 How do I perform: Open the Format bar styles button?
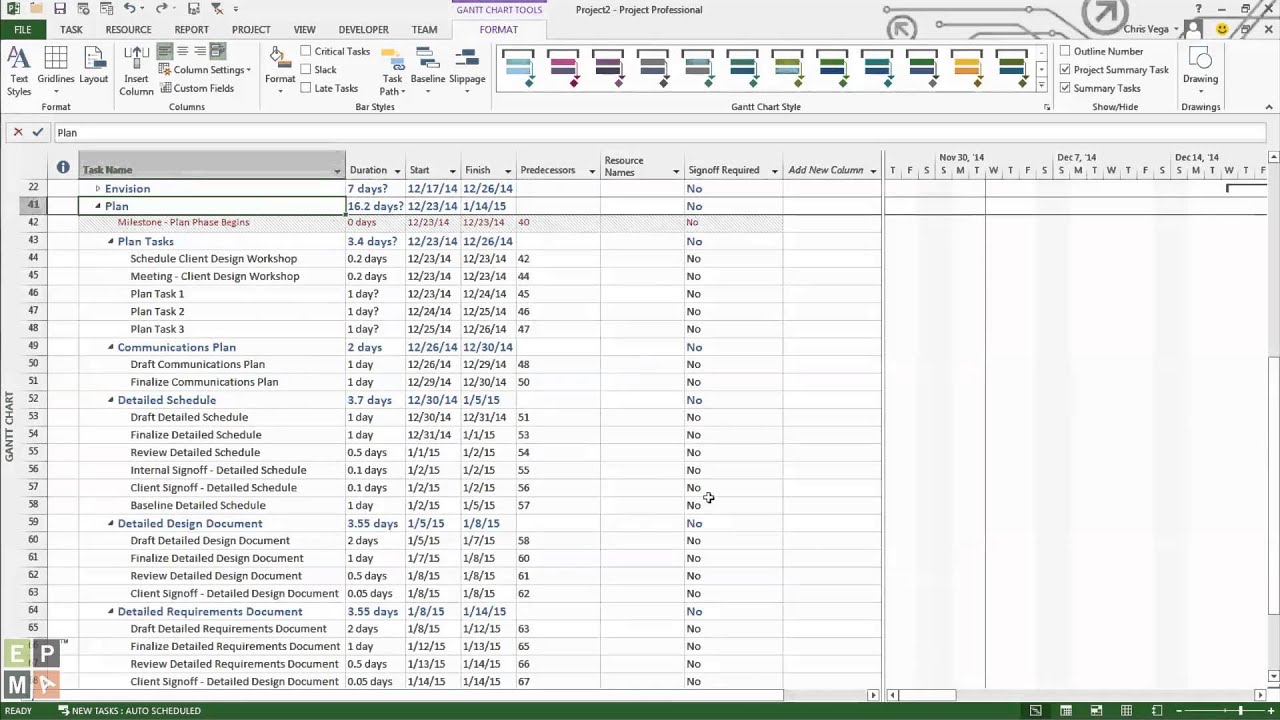click(x=280, y=71)
